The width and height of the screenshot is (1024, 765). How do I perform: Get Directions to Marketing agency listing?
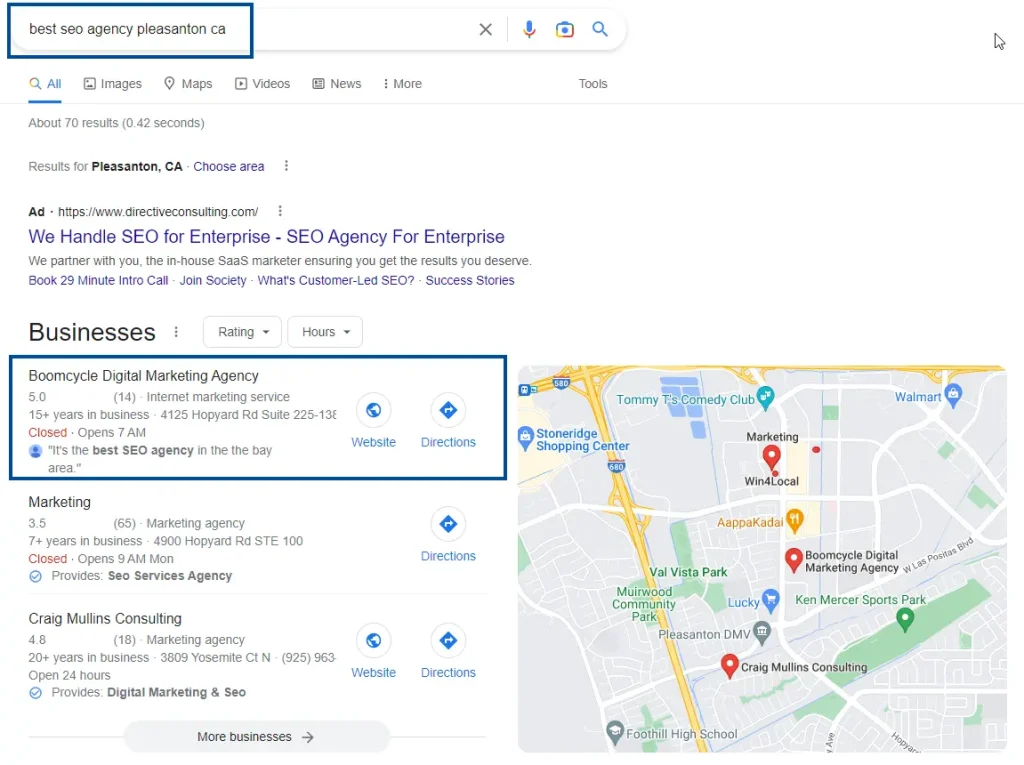point(448,524)
